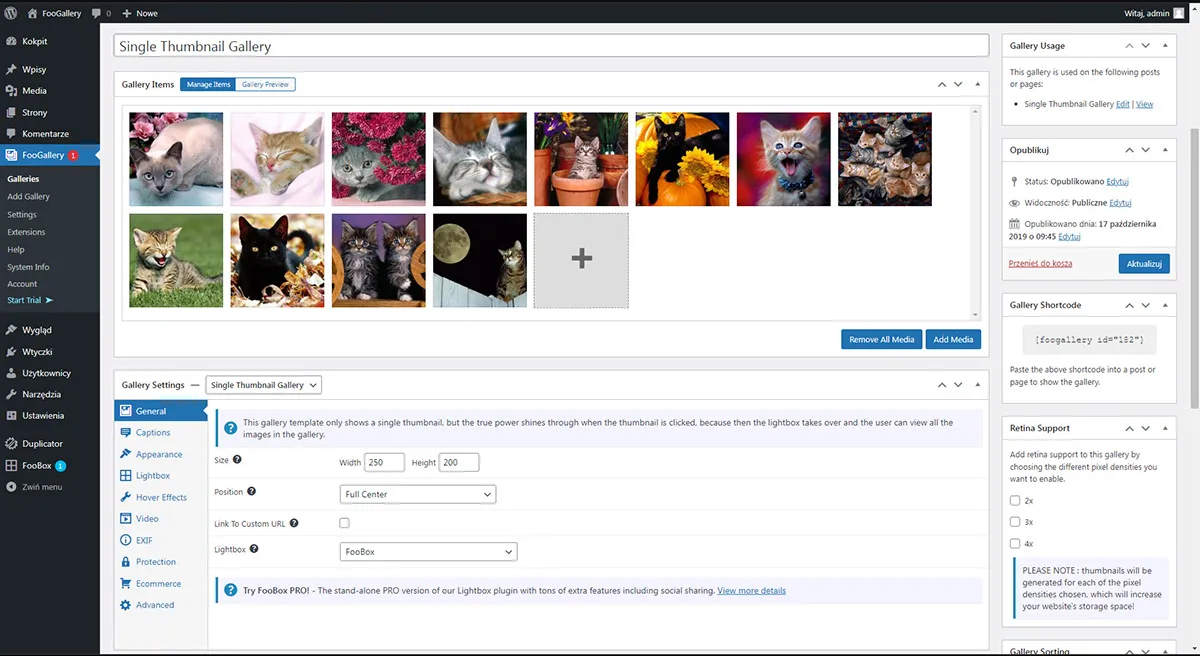Click inside the Width input field
Image resolution: width=1200 pixels, height=656 pixels.
pyautogui.click(x=384, y=462)
